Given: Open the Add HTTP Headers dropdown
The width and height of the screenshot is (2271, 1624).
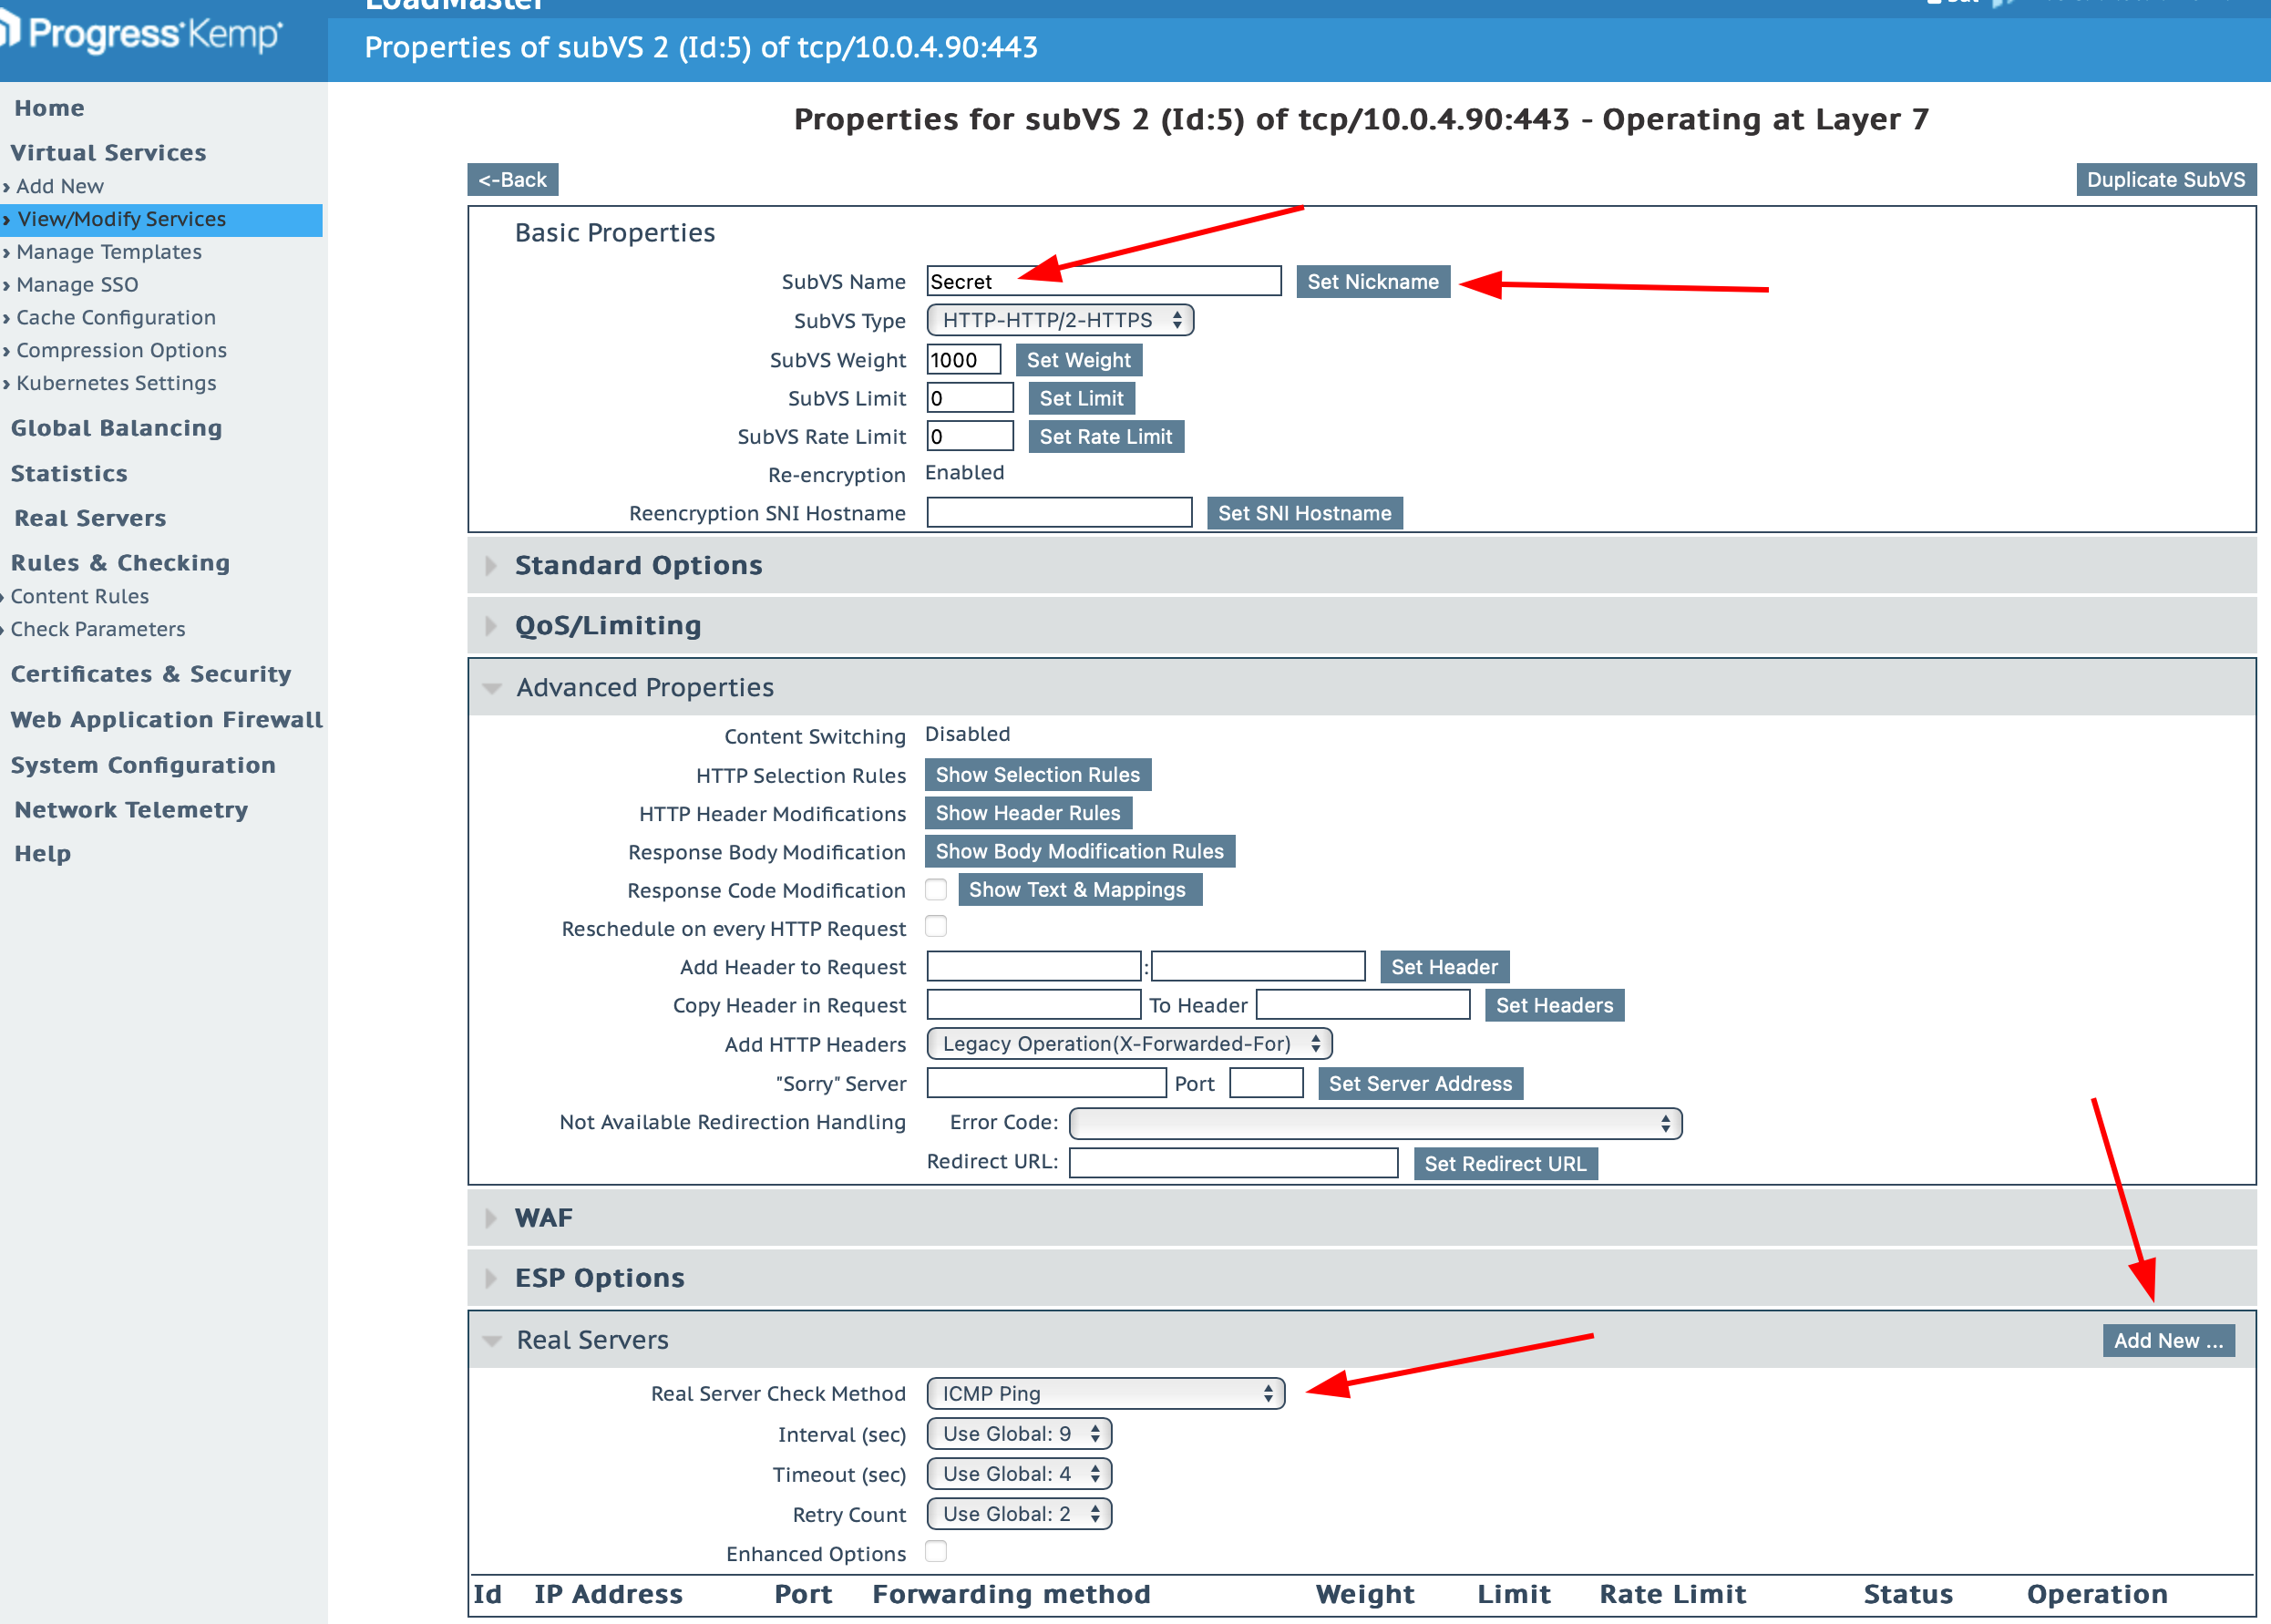Looking at the screenshot, I should click(x=1129, y=1044).
